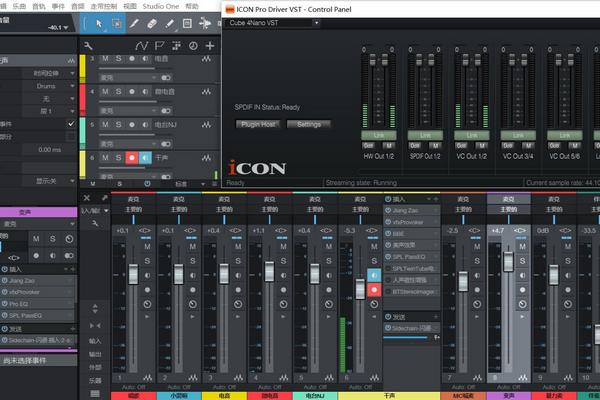Solo mixer channel 2
Image resolution: width=600 pixels, height=400 pixels.
(193, 261)
